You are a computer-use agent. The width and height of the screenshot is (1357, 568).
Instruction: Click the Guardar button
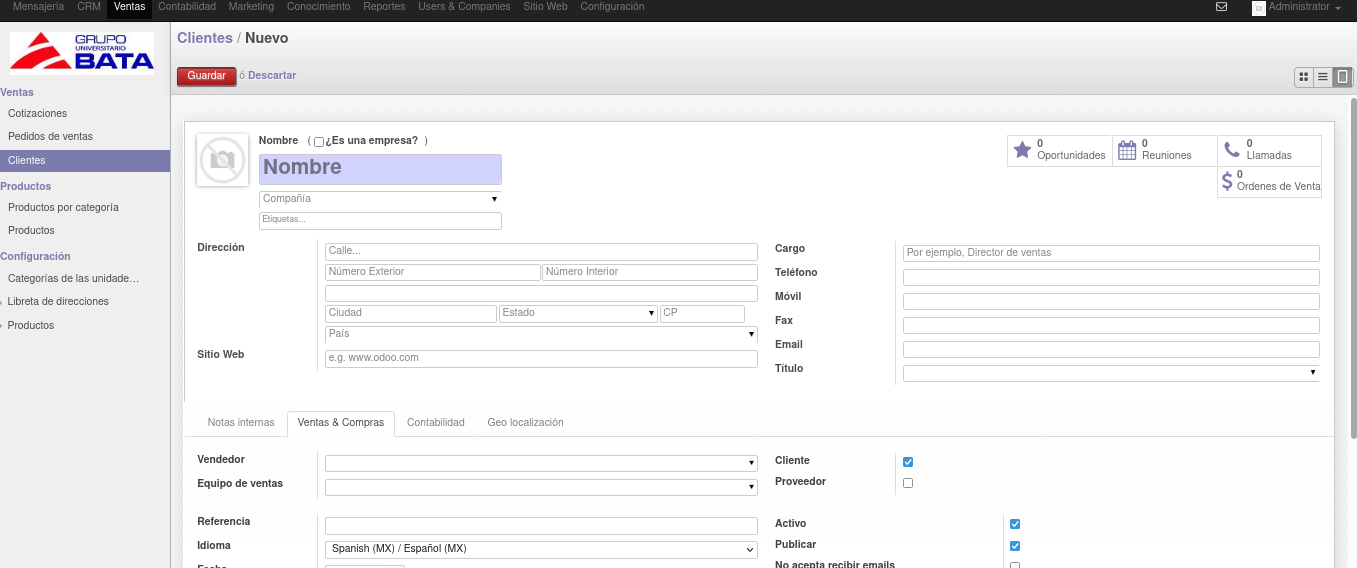[207, 76]
